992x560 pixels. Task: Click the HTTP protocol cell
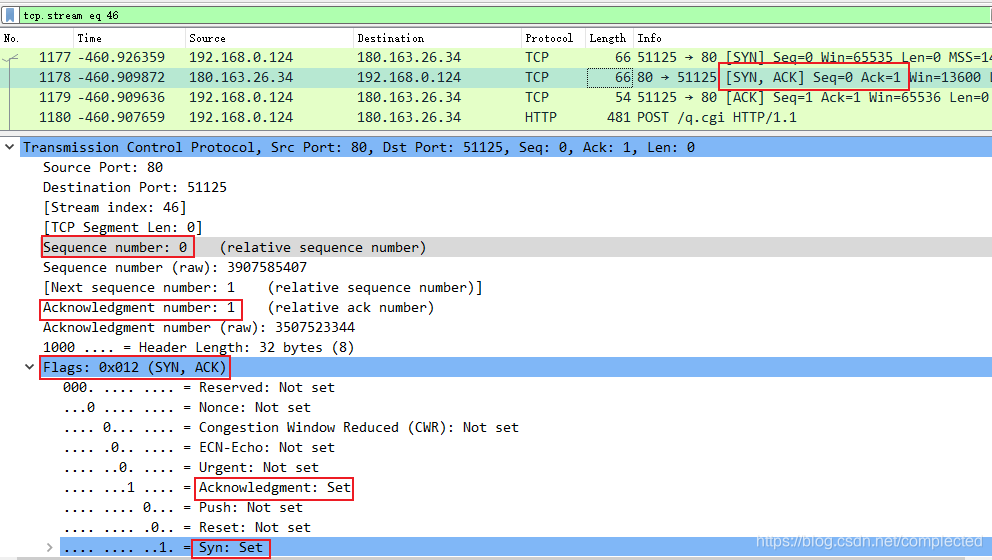coord(540,118)
